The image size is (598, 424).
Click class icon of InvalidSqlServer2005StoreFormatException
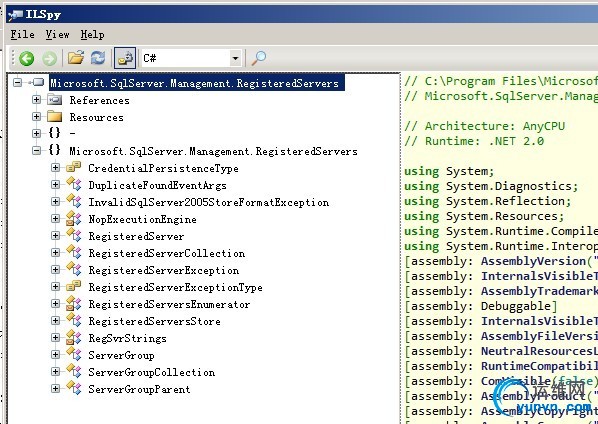coord(74,201)
